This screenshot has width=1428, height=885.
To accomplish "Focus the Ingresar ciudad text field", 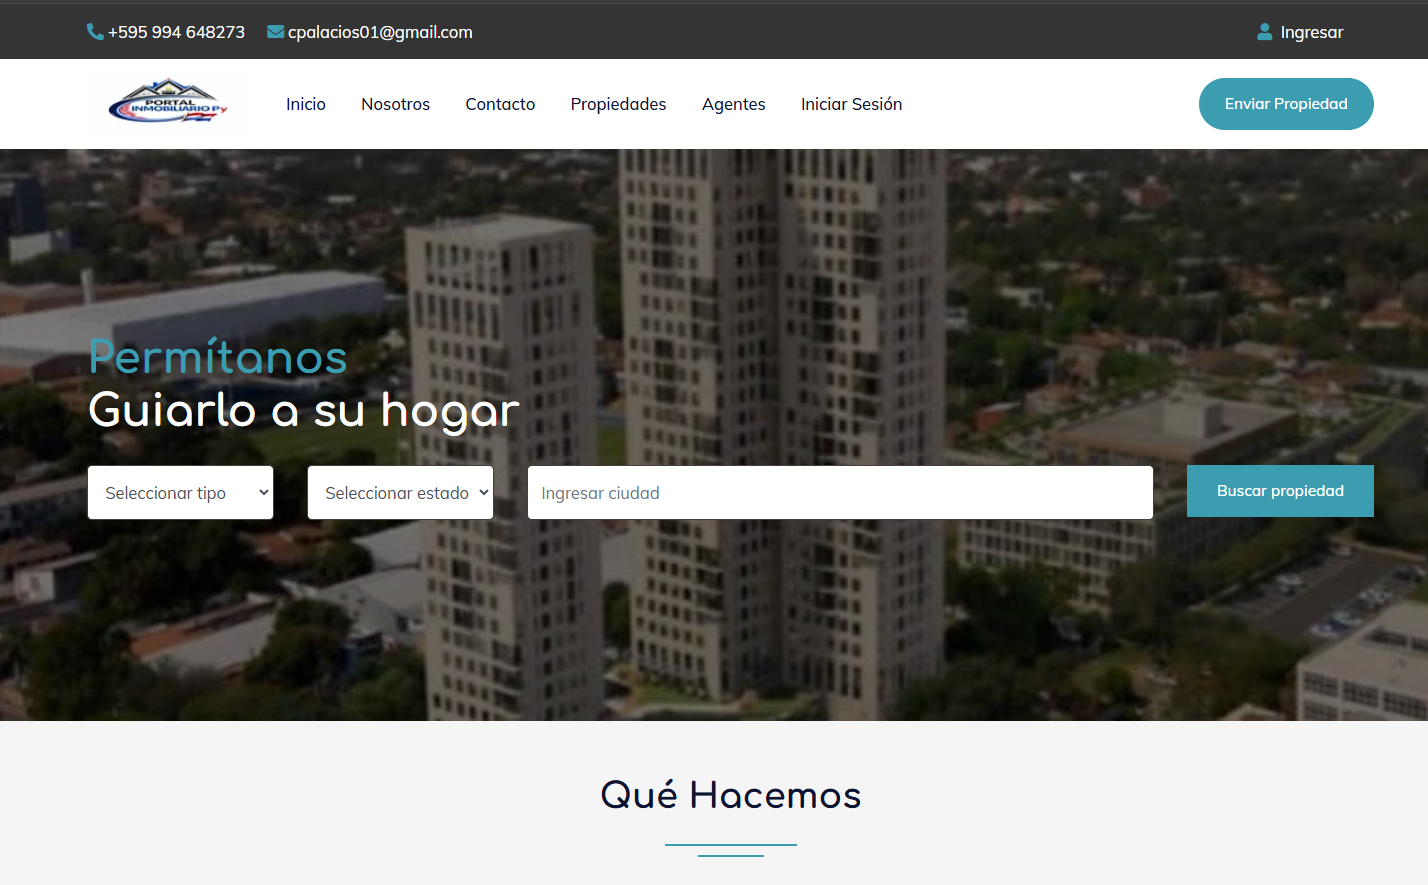I will pos(840,492).
